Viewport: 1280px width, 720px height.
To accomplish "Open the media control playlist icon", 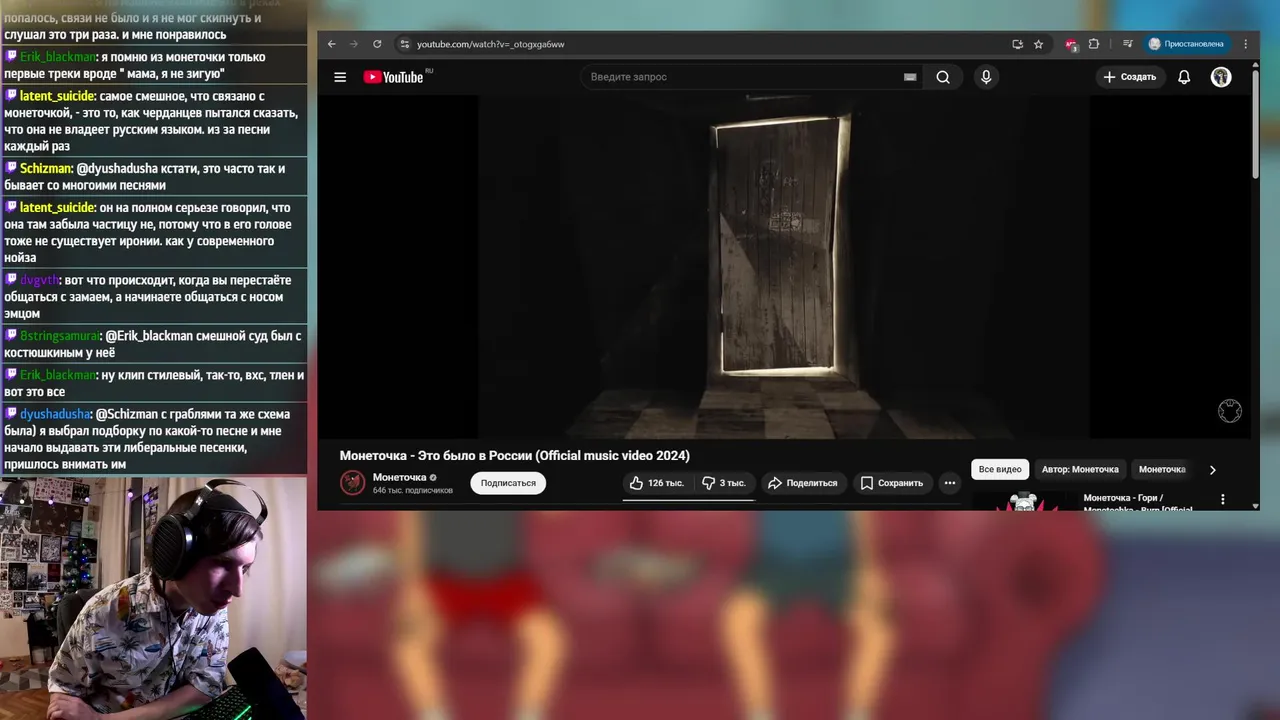I will coord(1127,44).
